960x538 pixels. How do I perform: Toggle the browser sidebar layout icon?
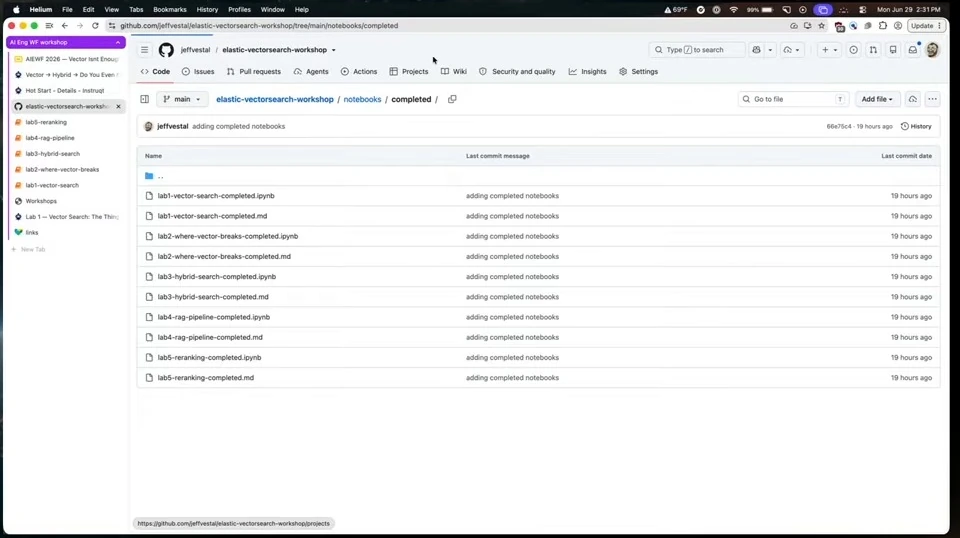(50, 26)
